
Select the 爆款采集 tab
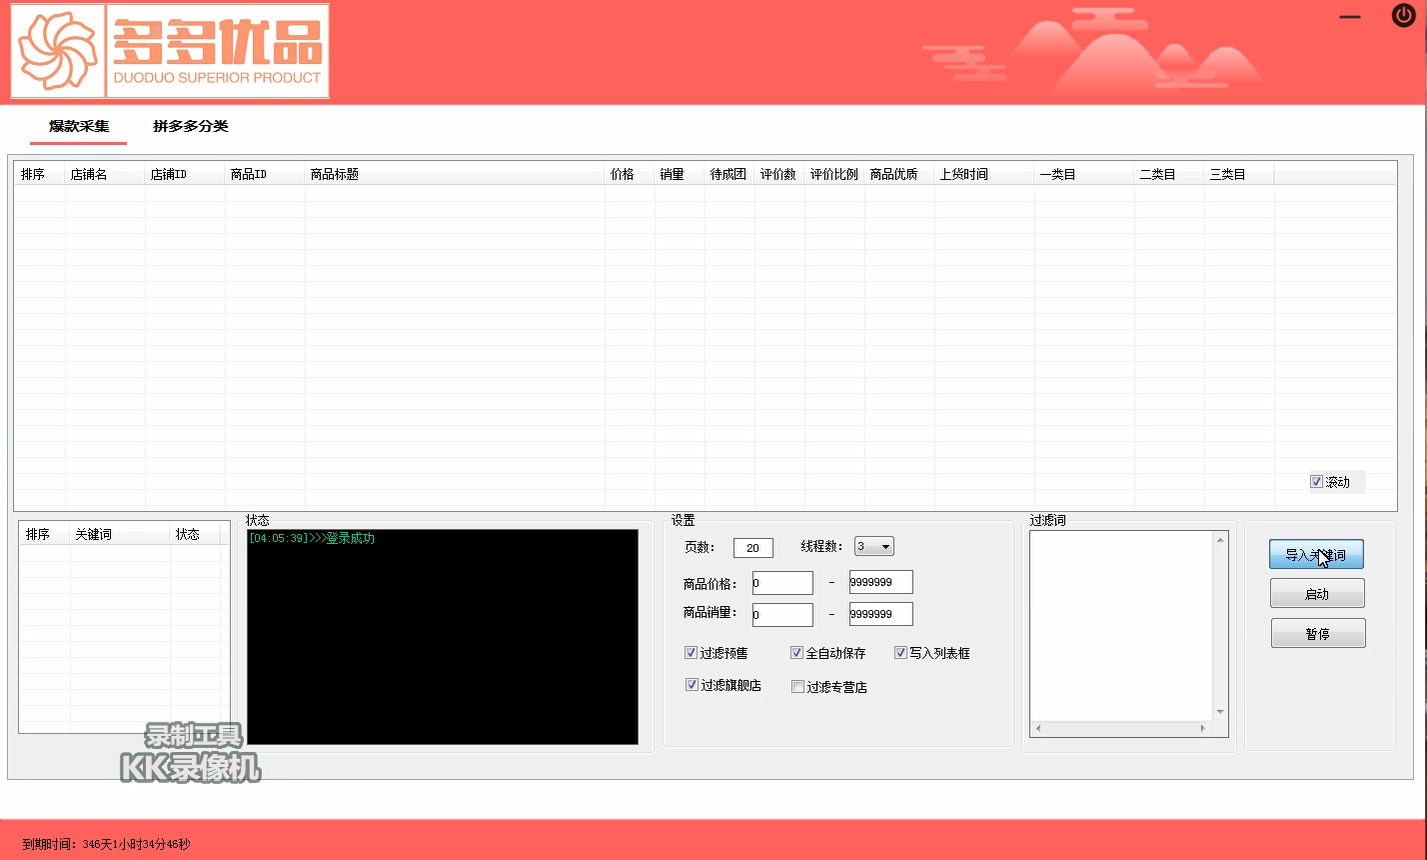click(77, 128)
